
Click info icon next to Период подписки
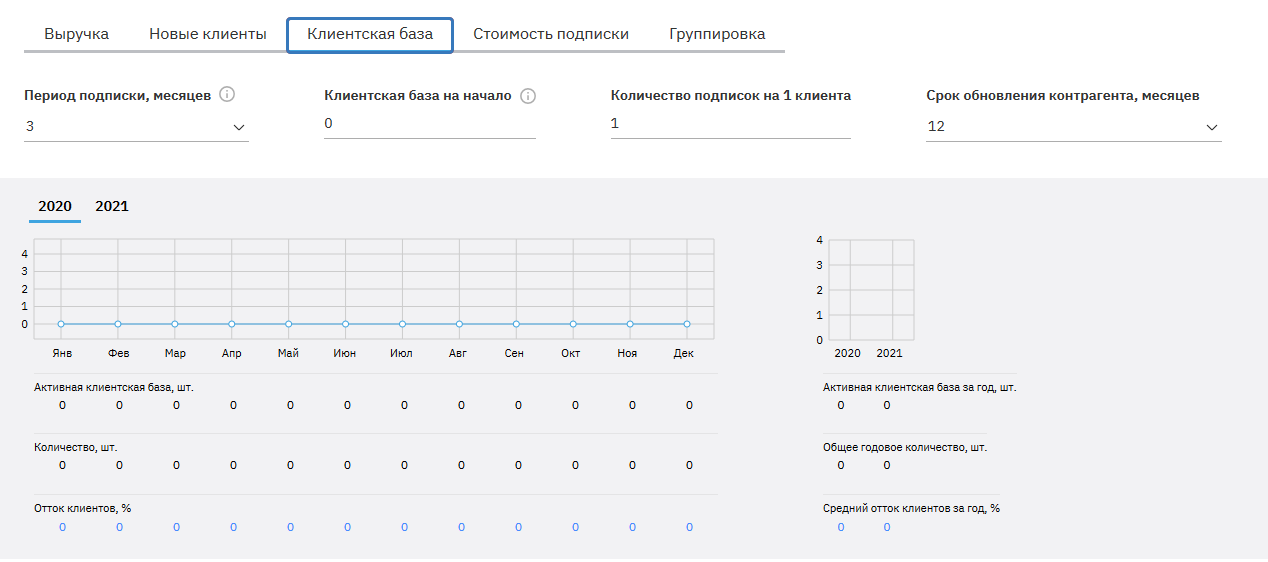point(227,95)
